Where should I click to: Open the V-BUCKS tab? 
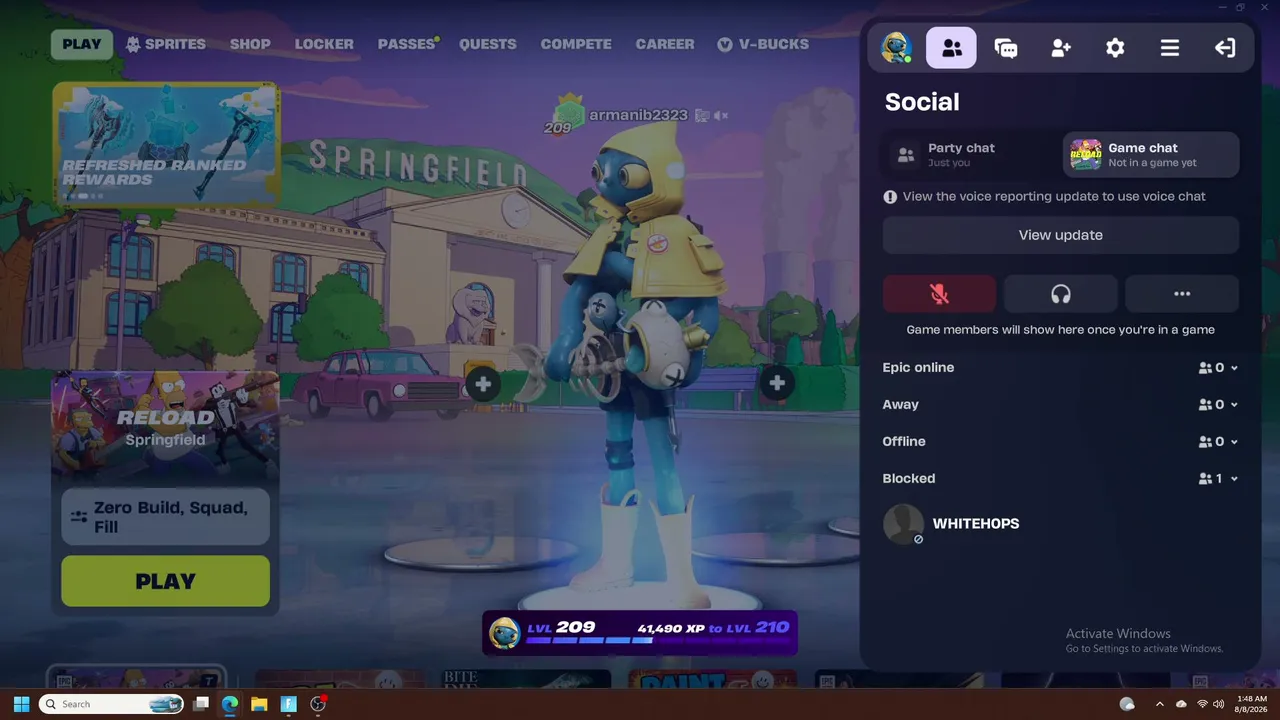point(763,44)
